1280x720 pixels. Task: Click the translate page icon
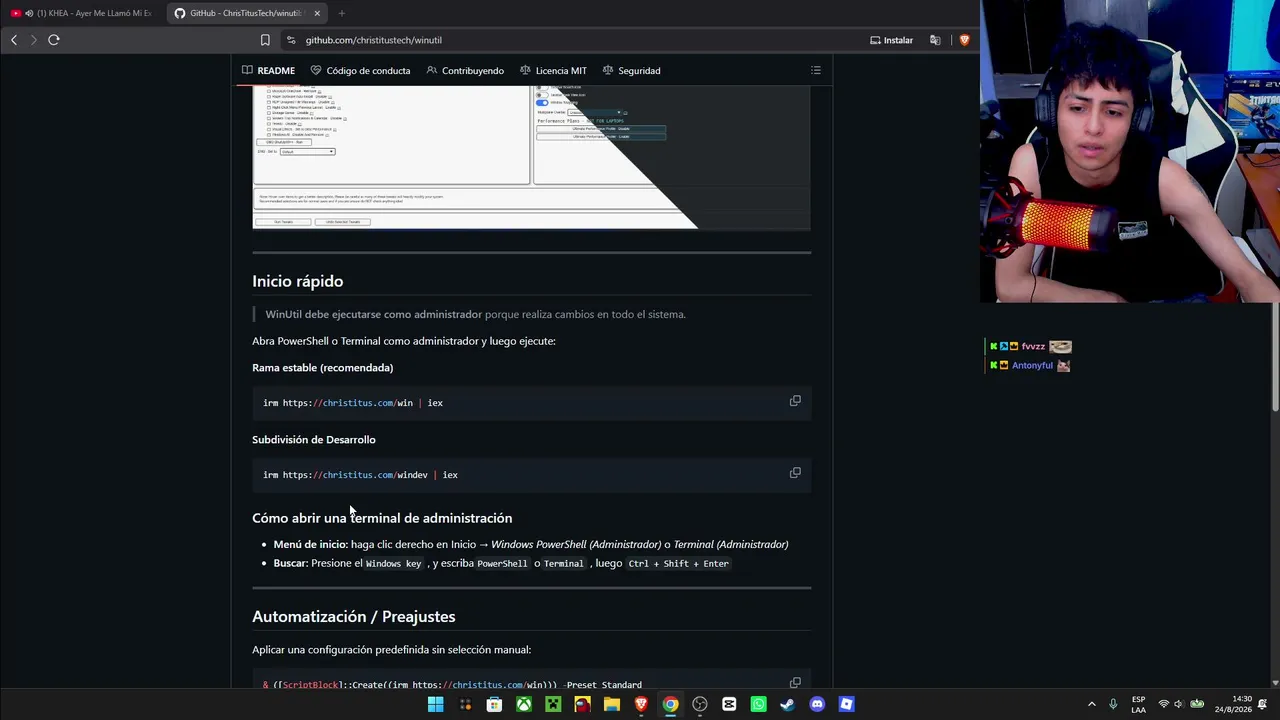point(935,40)
